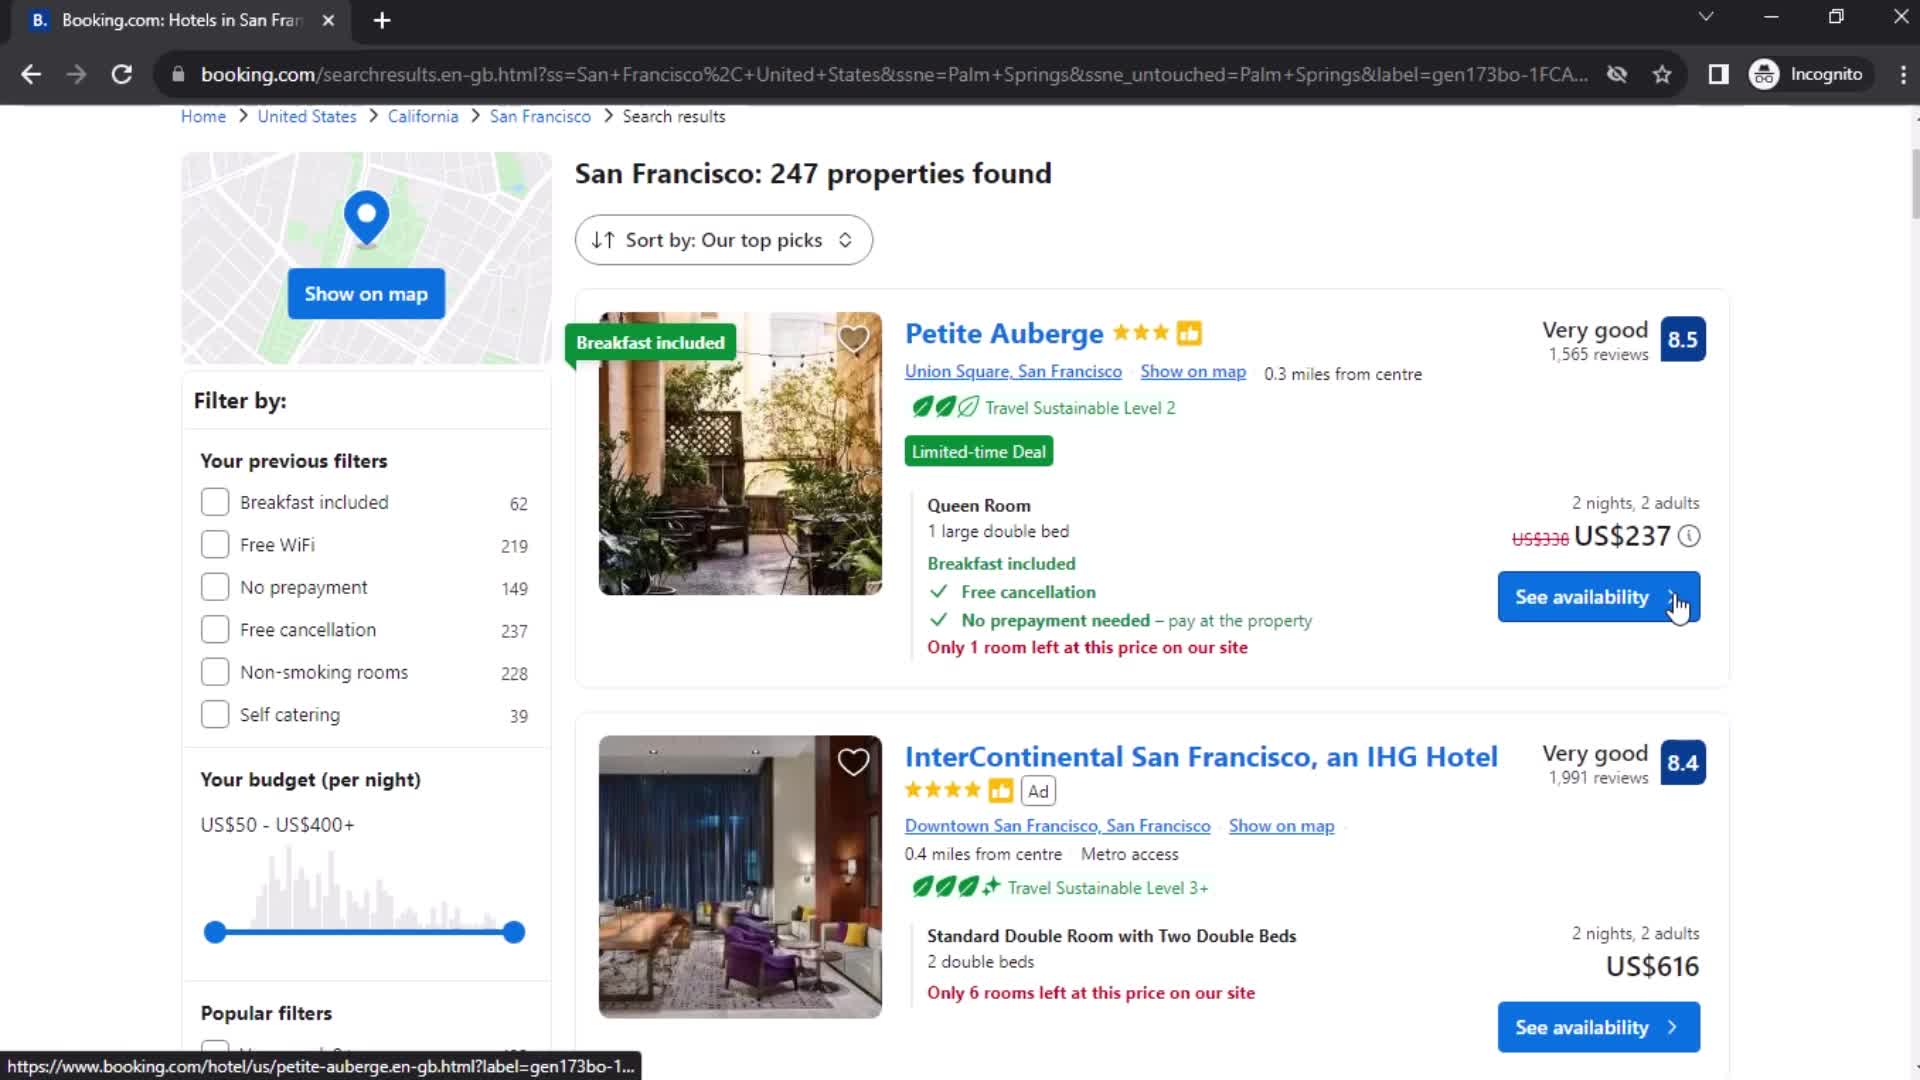Click the InterContinental Ad badge icon
The height and width of the screenshot is (1080, 1920).
(1040, 790)
